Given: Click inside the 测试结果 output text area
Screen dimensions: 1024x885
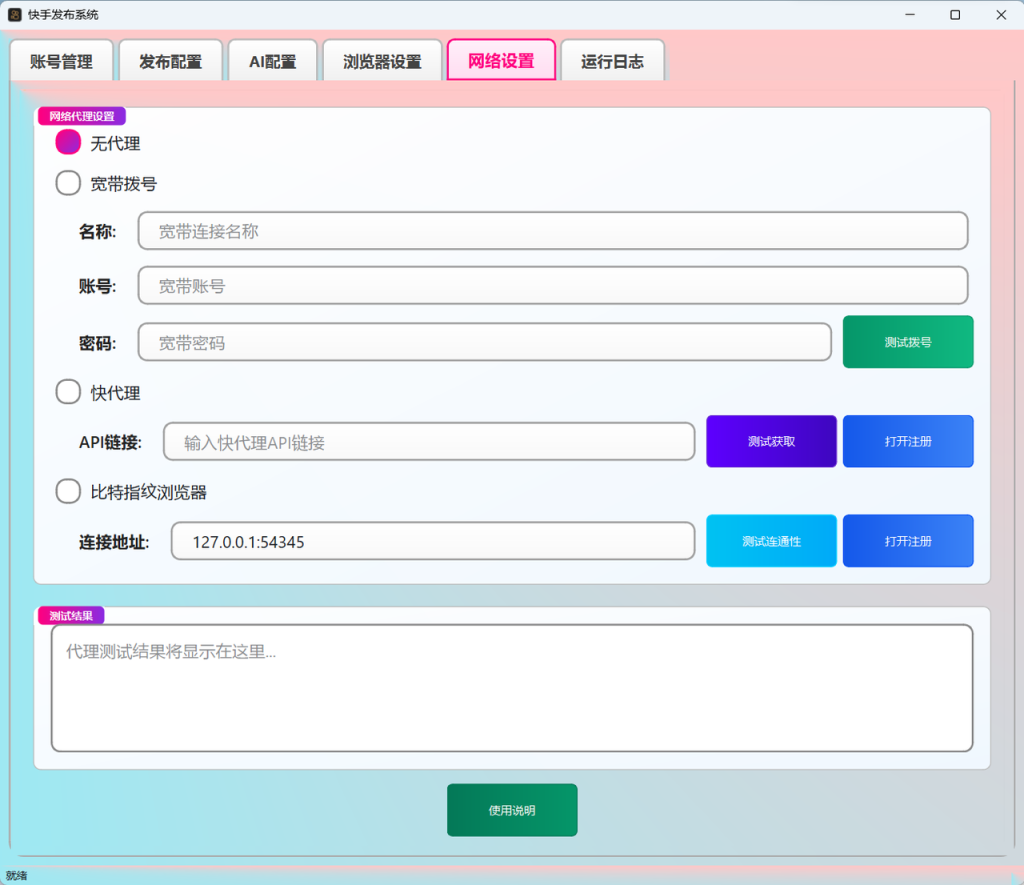Looking at the screenshot, I should 512,688.
